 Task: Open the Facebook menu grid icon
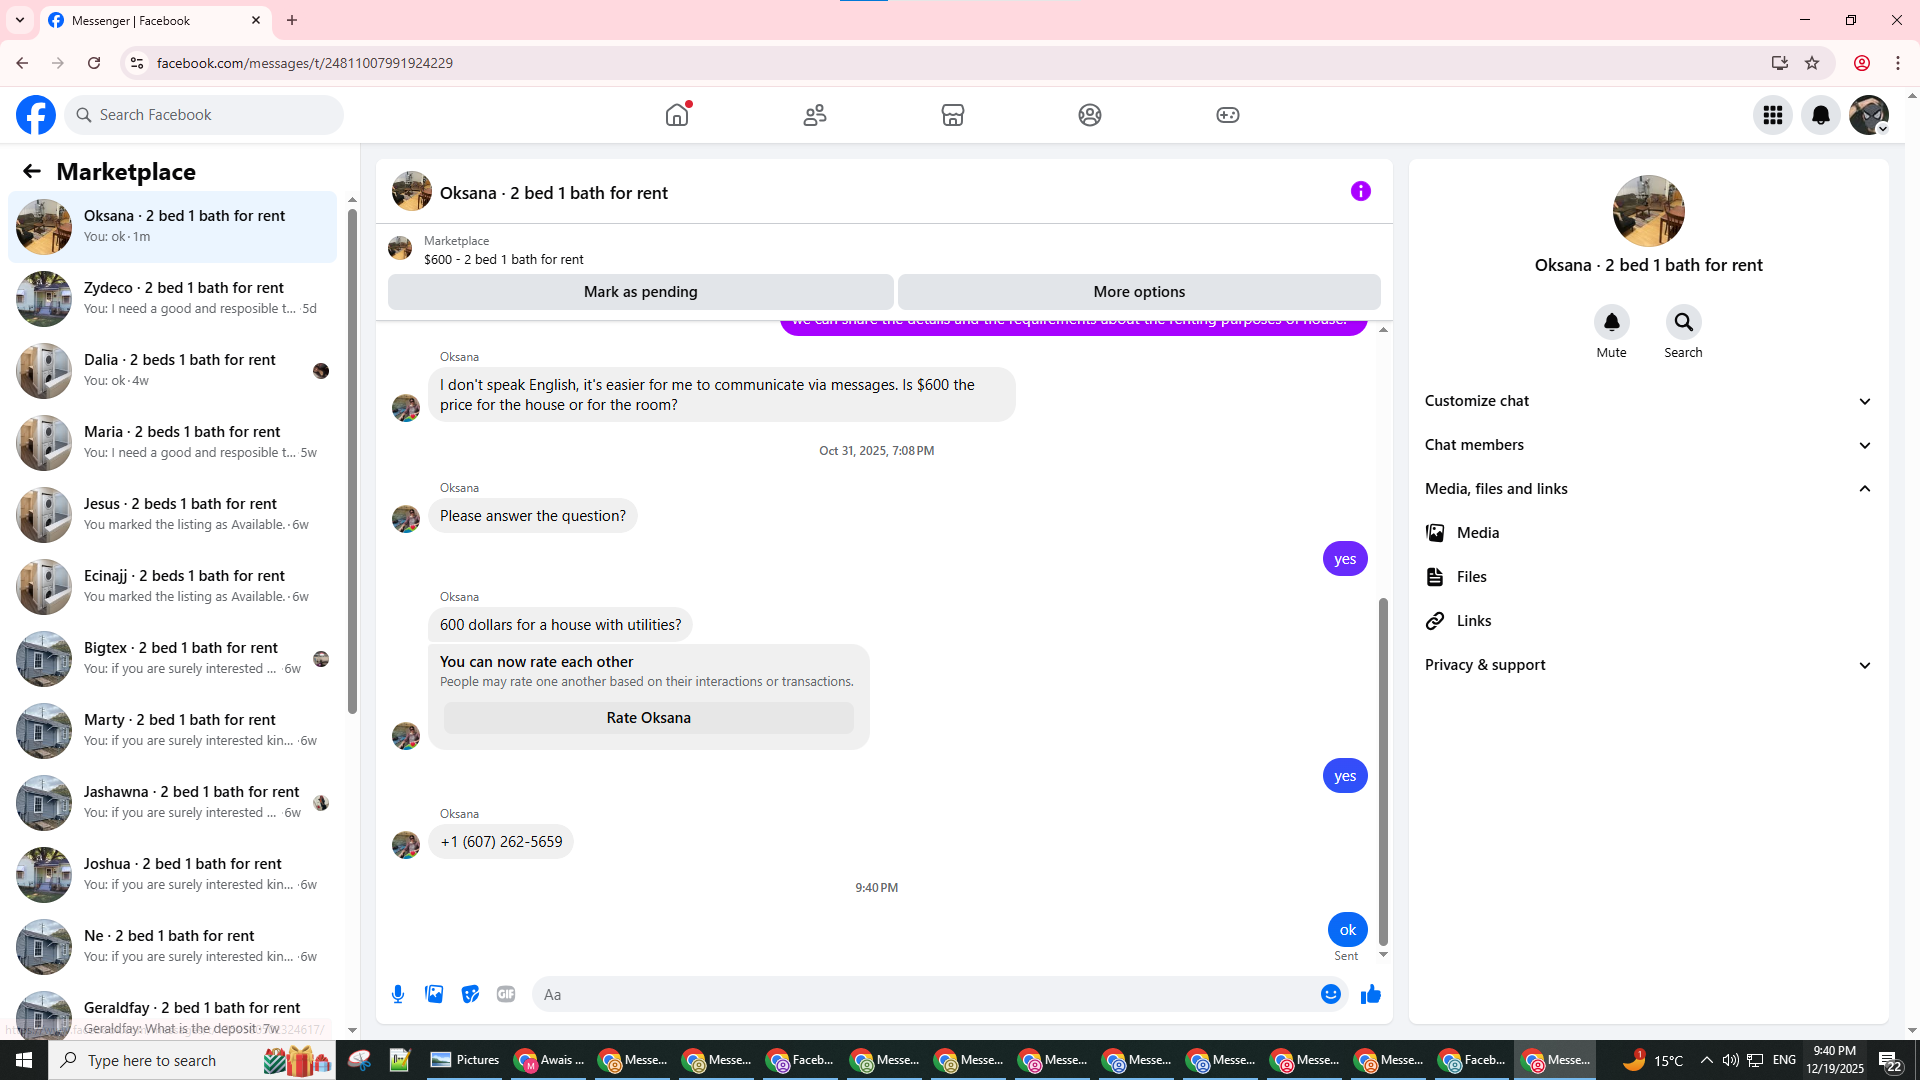[1773, 115]
